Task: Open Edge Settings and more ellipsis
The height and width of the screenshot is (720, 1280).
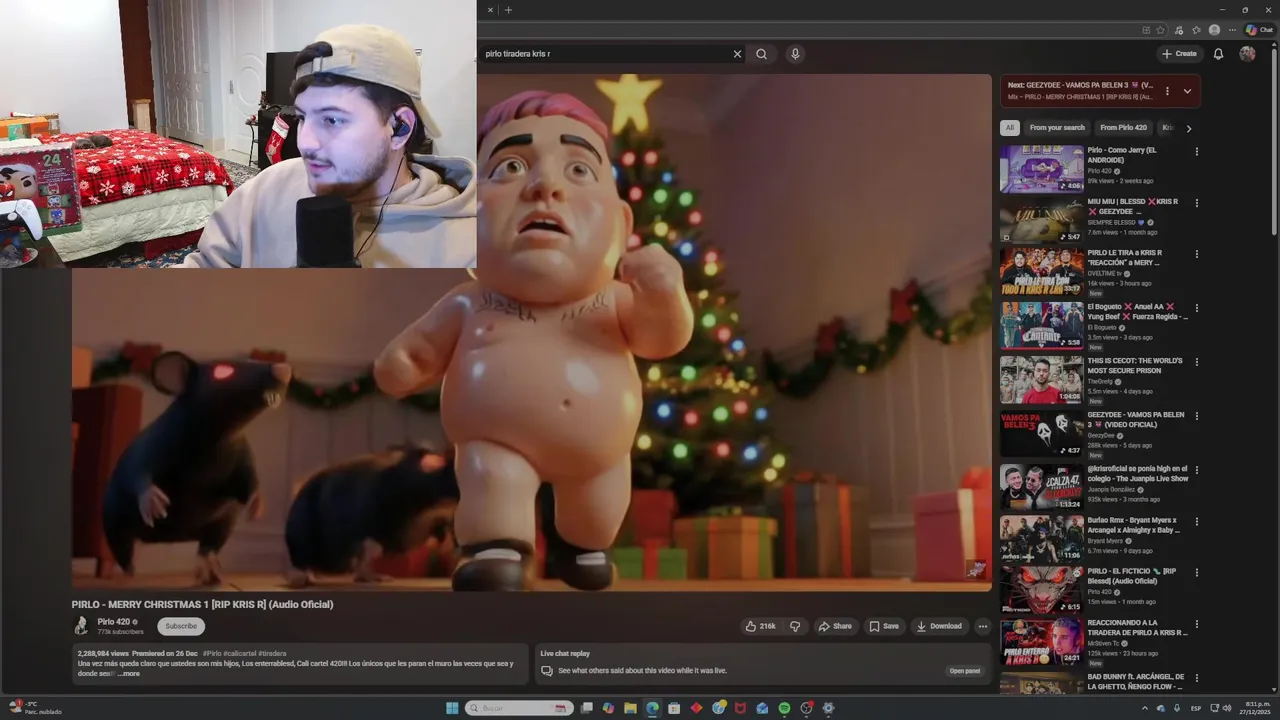Action: click(1232, 30)
